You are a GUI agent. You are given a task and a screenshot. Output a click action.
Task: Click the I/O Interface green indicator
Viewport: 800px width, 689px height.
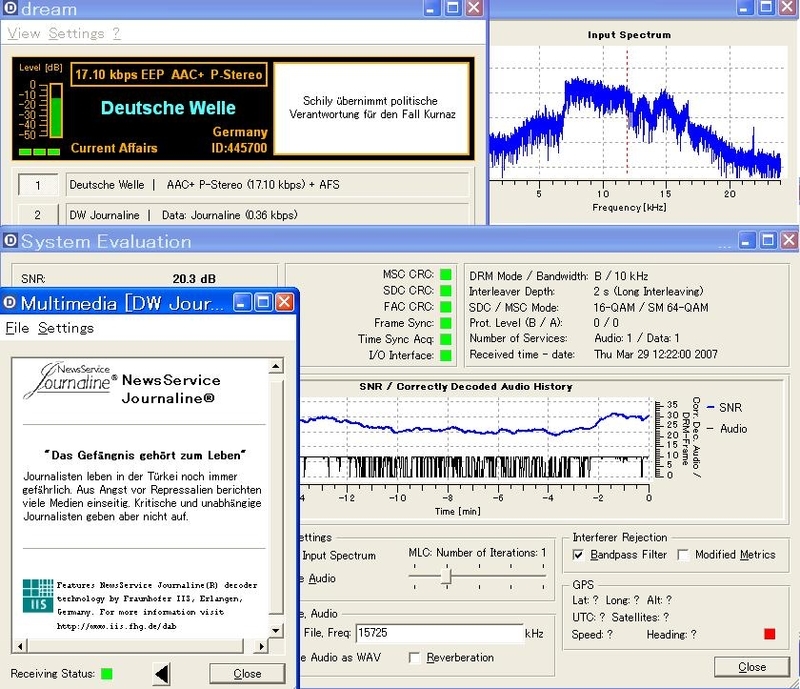445,355
